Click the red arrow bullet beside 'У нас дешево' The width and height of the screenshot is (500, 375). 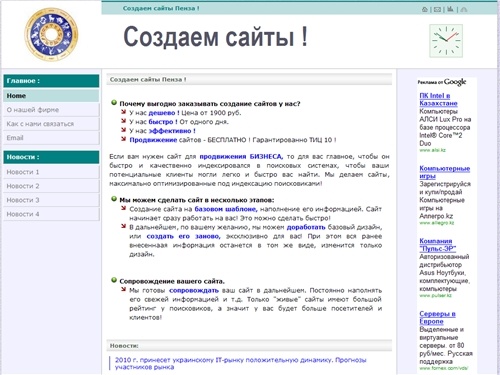pyautogui.click(x=123, y=112)
